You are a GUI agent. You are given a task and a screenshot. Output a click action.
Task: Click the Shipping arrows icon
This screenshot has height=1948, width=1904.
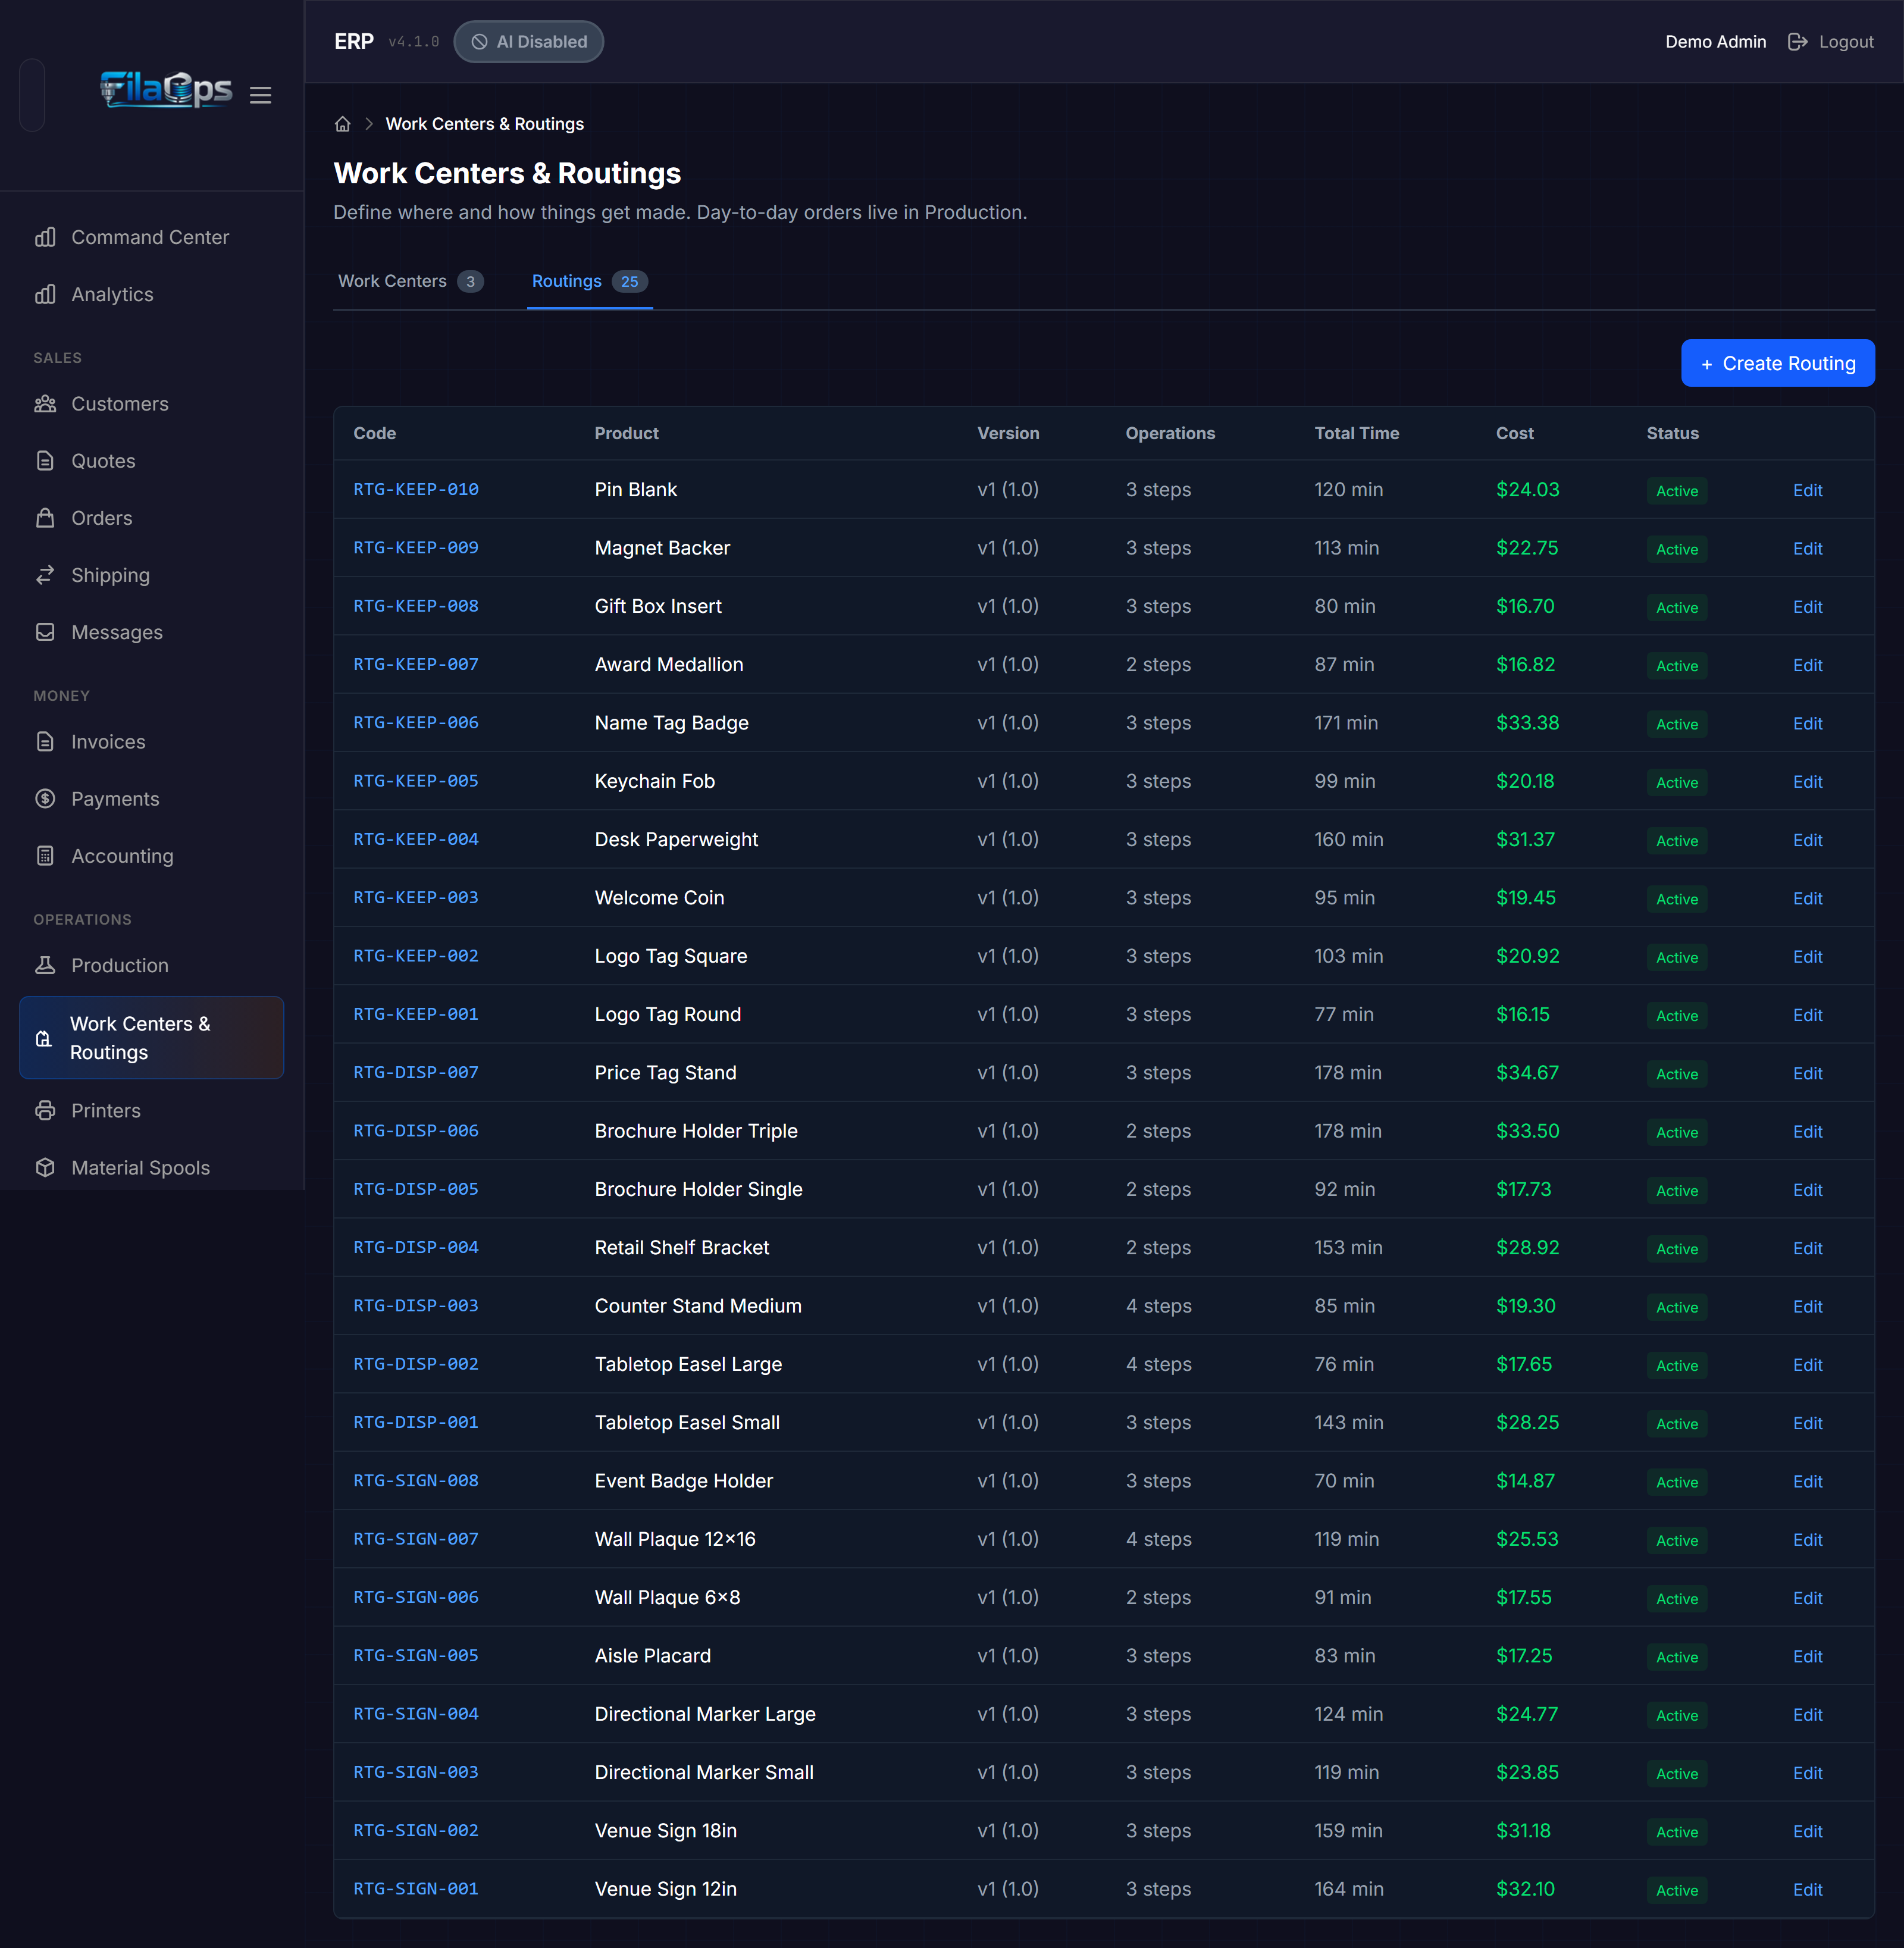coord(45,575)
